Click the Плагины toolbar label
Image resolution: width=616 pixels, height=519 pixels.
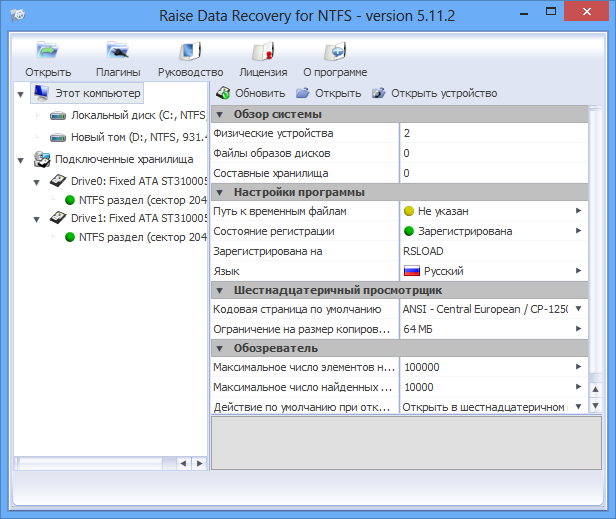click(x=118, y=72)
